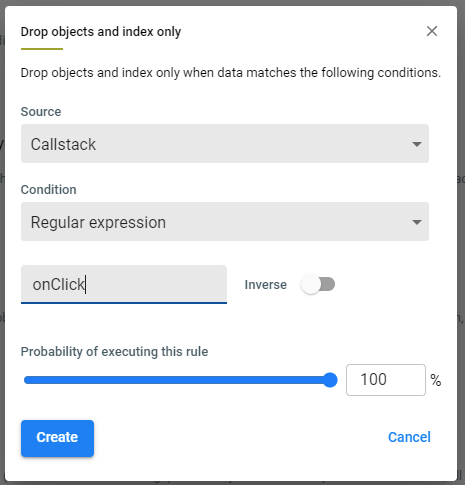Image resolution: width=465 pixels, height=485 pixels.
Task: Close the dialog with the X icon
Action: tap(432, 31)
